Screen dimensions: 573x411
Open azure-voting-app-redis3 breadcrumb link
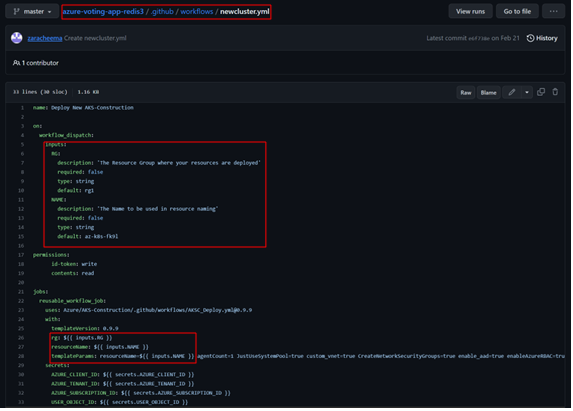click(103, 12)
